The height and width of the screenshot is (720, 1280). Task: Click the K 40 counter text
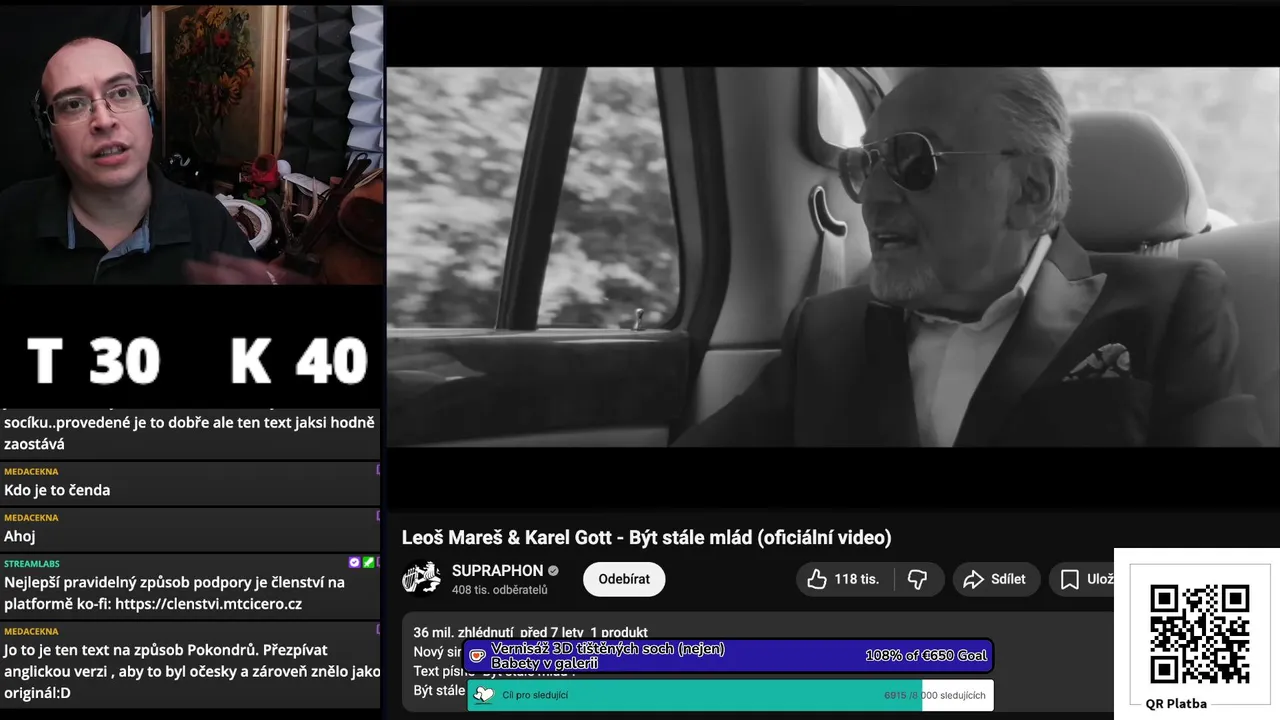pos(299,361)
